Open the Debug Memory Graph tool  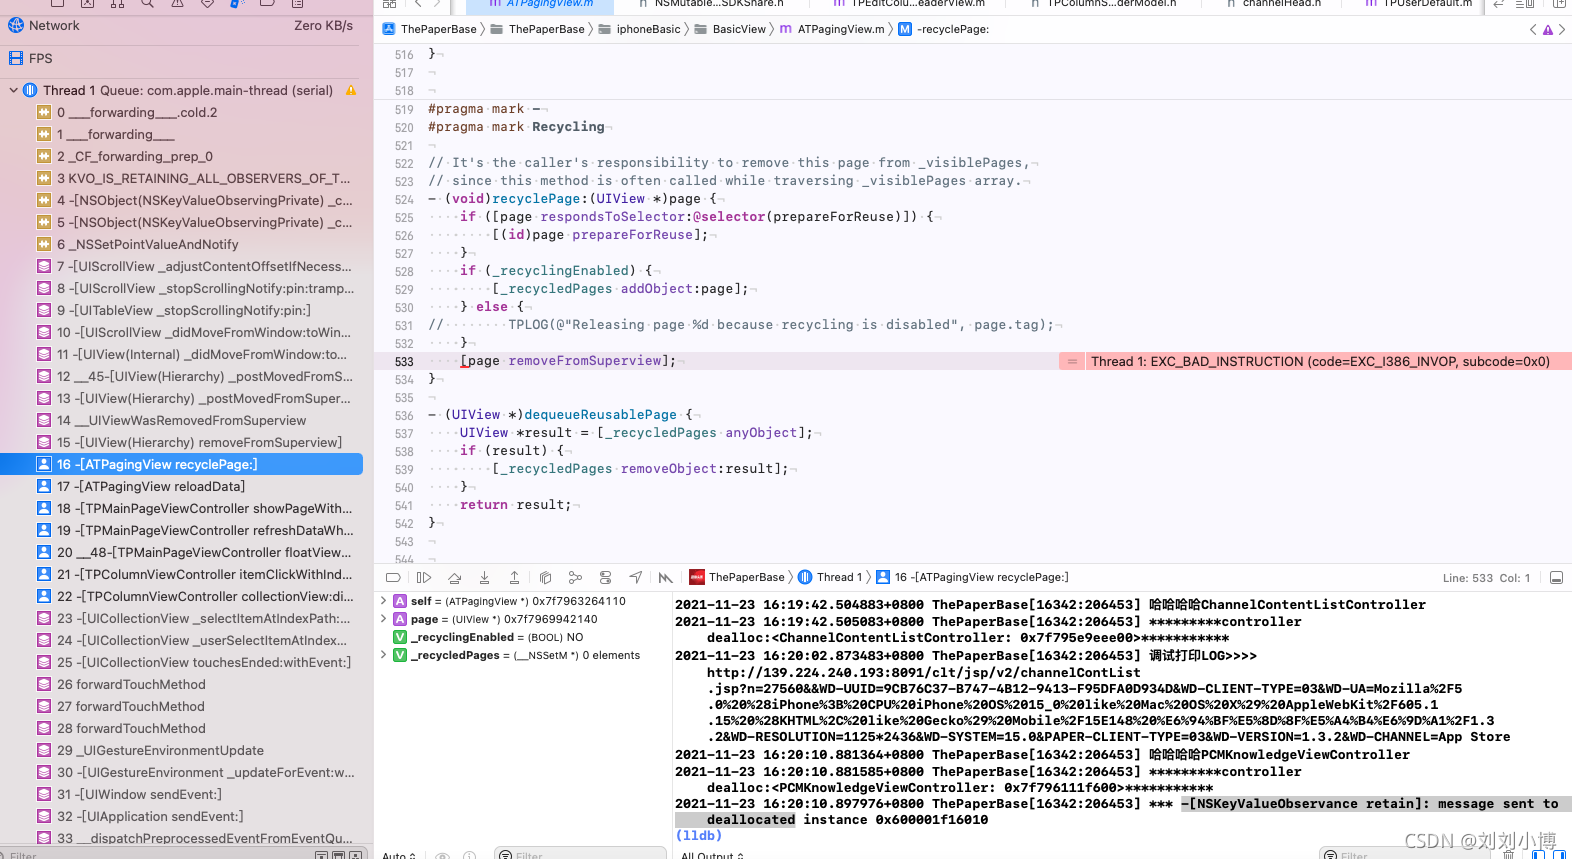tap(575, 577)
